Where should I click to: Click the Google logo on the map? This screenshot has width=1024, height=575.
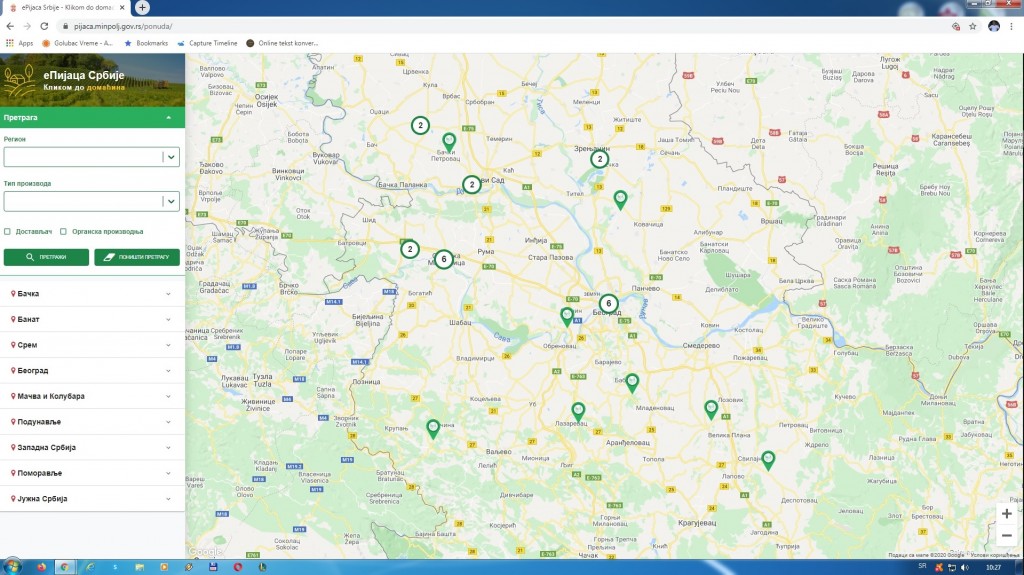(205, 552)
